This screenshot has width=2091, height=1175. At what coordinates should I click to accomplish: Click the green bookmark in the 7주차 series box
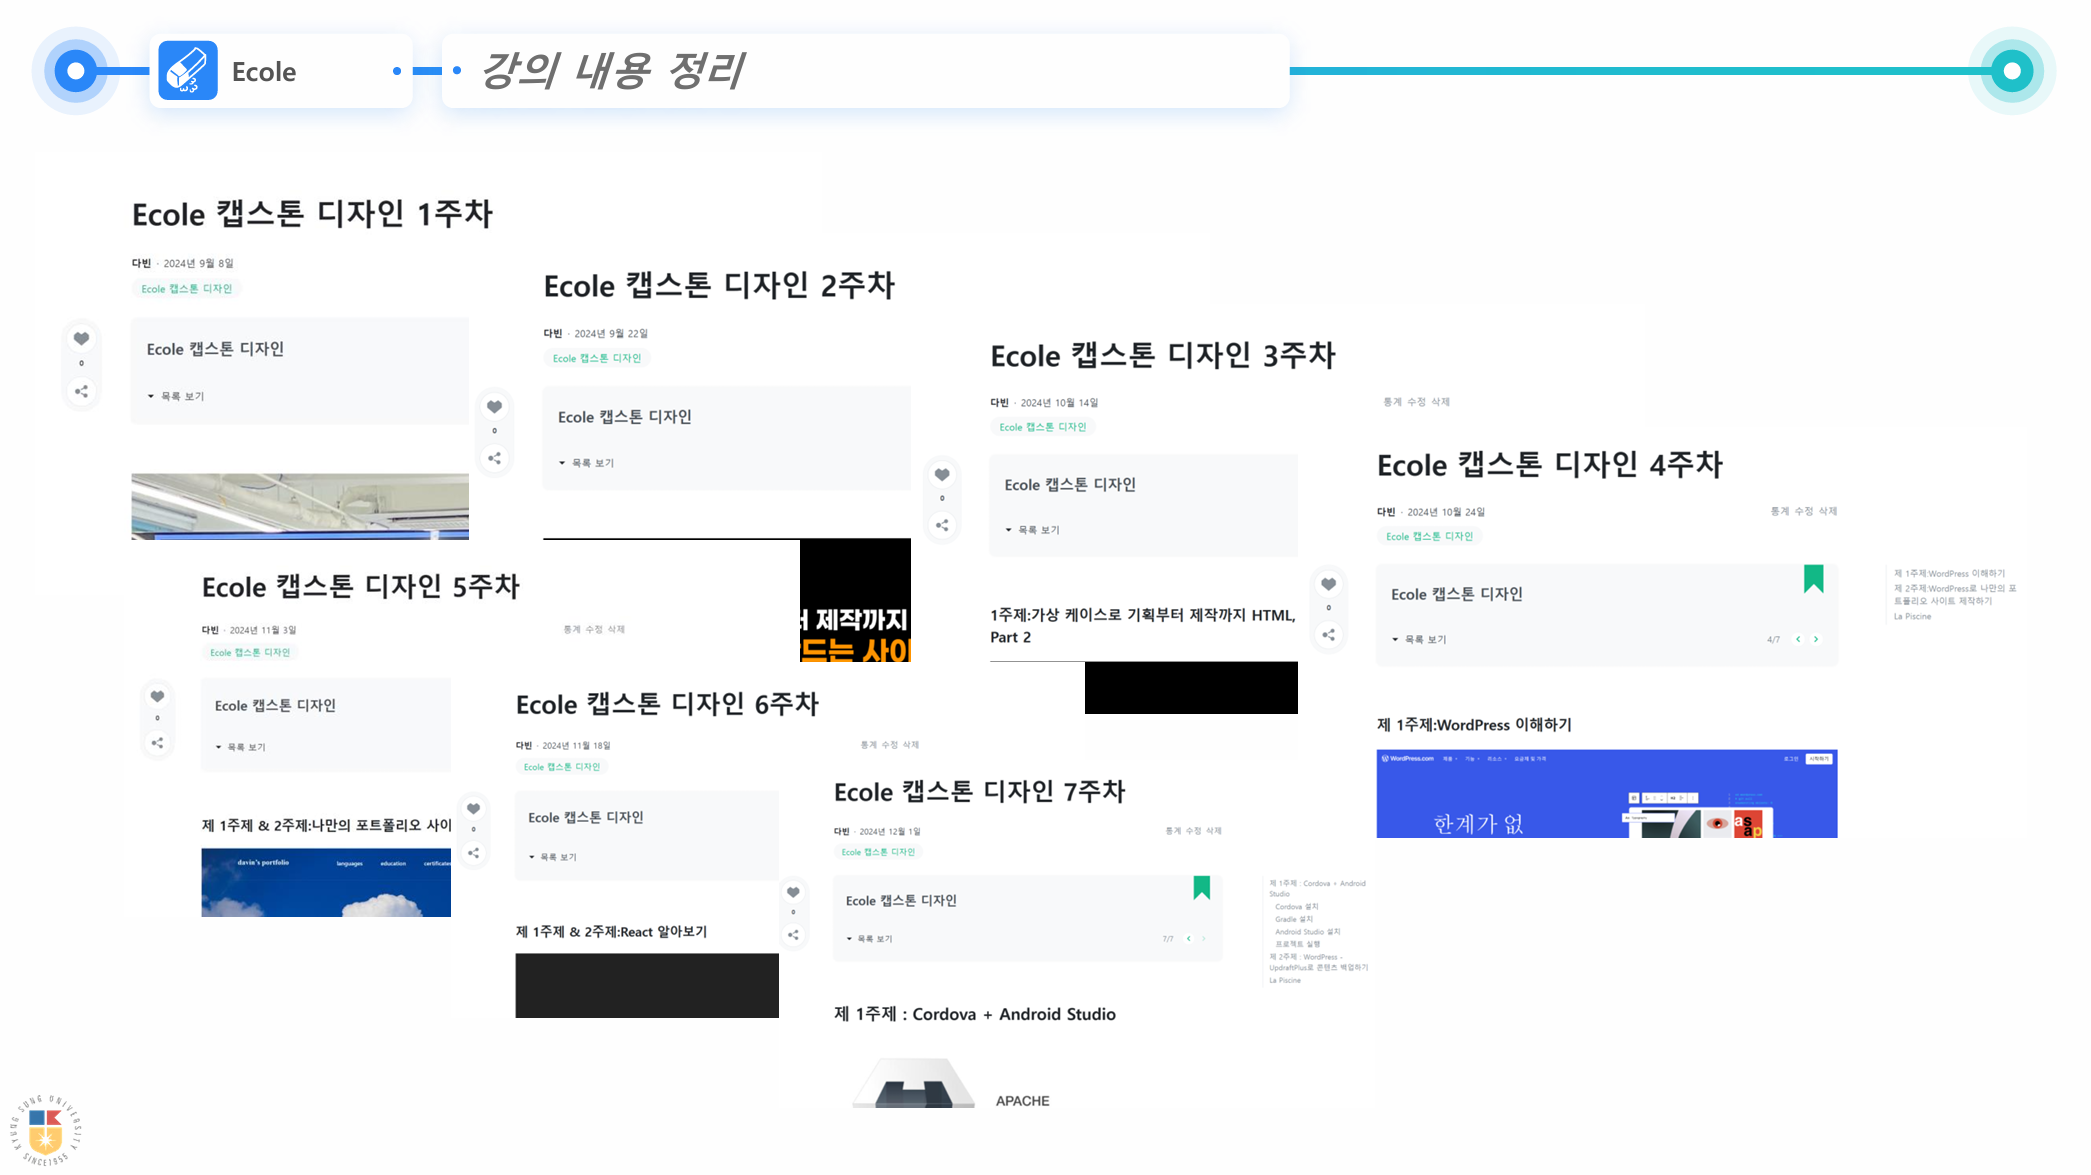click(x=1201, y=888)
